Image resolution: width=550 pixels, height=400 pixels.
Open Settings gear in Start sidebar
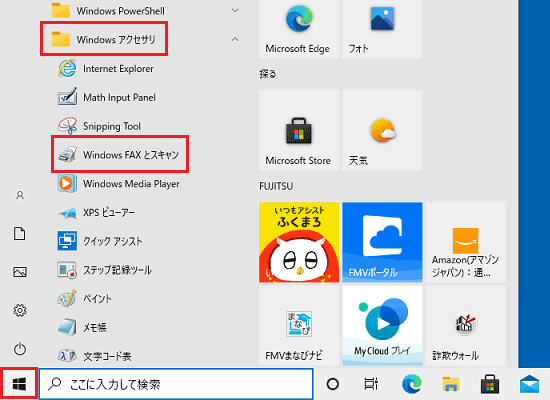pyautogui.click(x=20, y=311)
